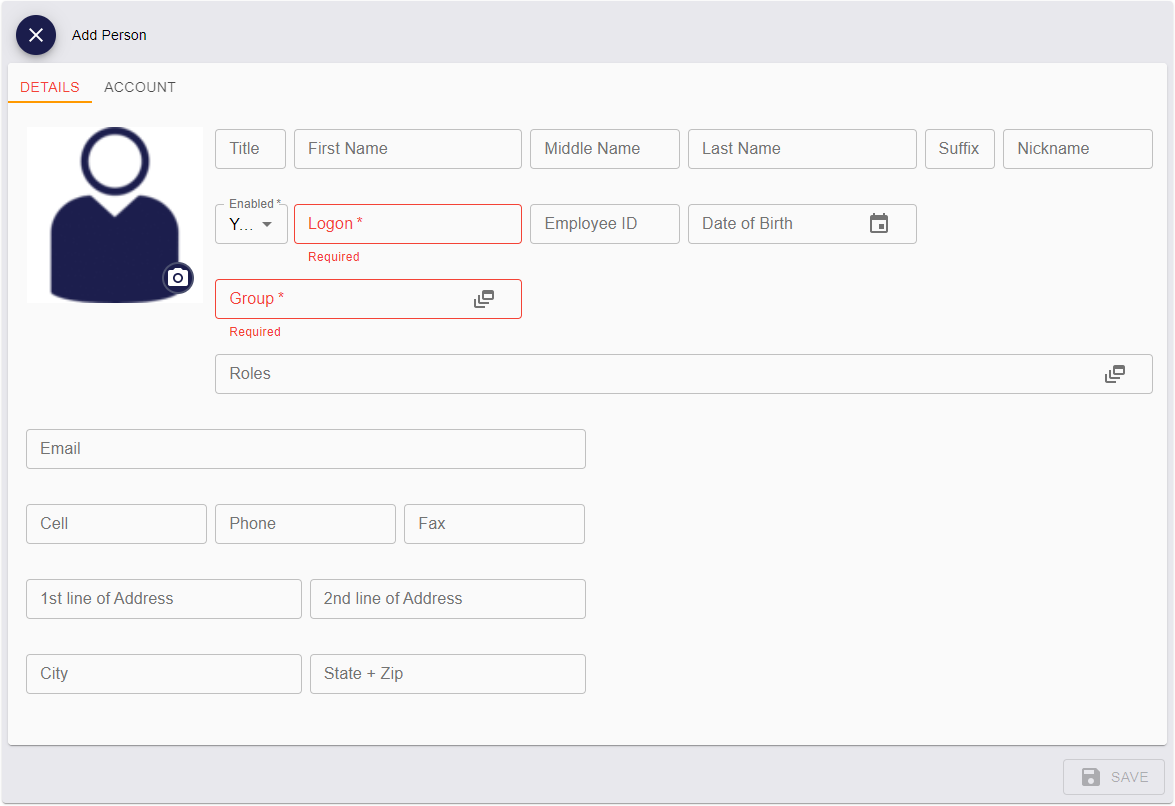Image resolution: width=1175 pixels, height=806 pixels.
Task: Select the Cell number field
Action: tap(116, 524)
